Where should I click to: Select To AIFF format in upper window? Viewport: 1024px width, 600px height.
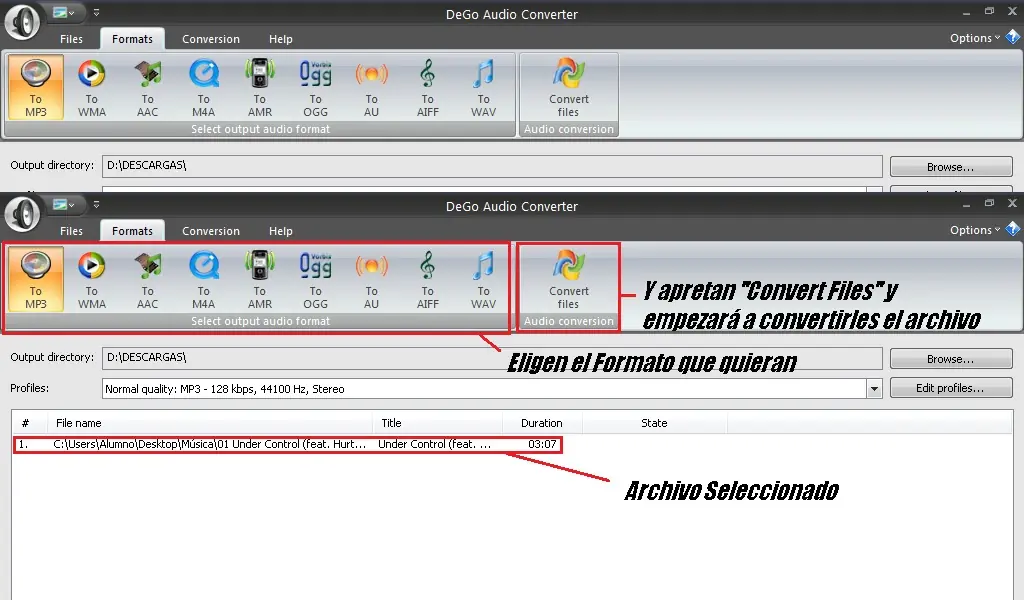point(428,87)
